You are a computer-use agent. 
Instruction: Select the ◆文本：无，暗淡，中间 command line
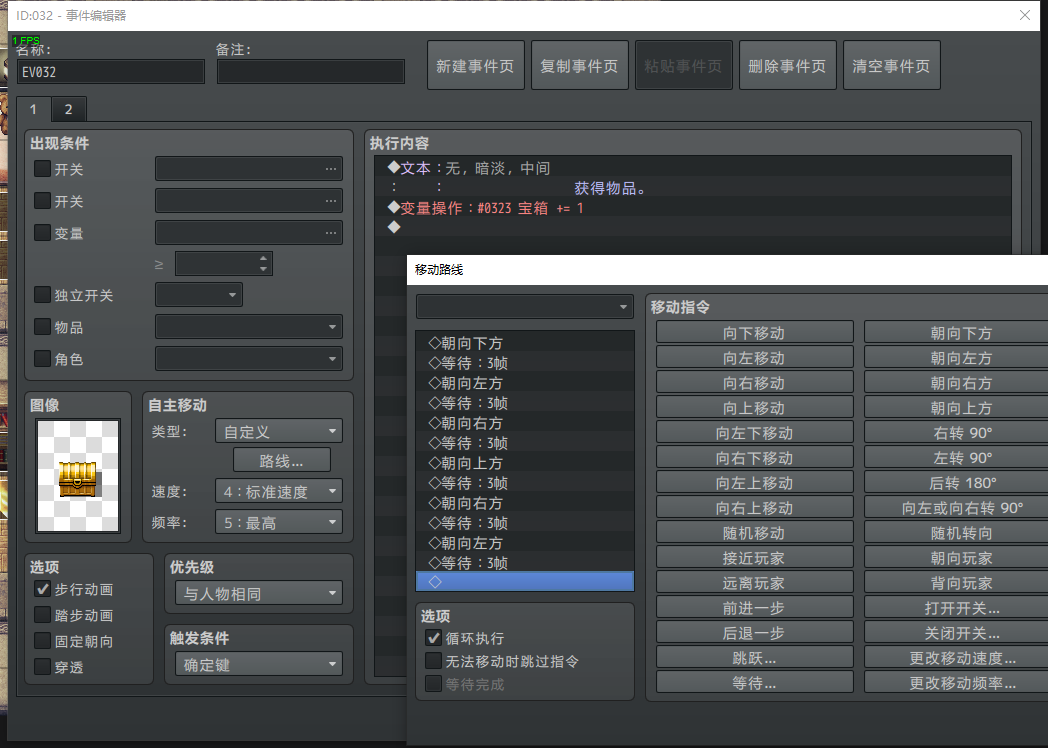(x=693, y=168)
